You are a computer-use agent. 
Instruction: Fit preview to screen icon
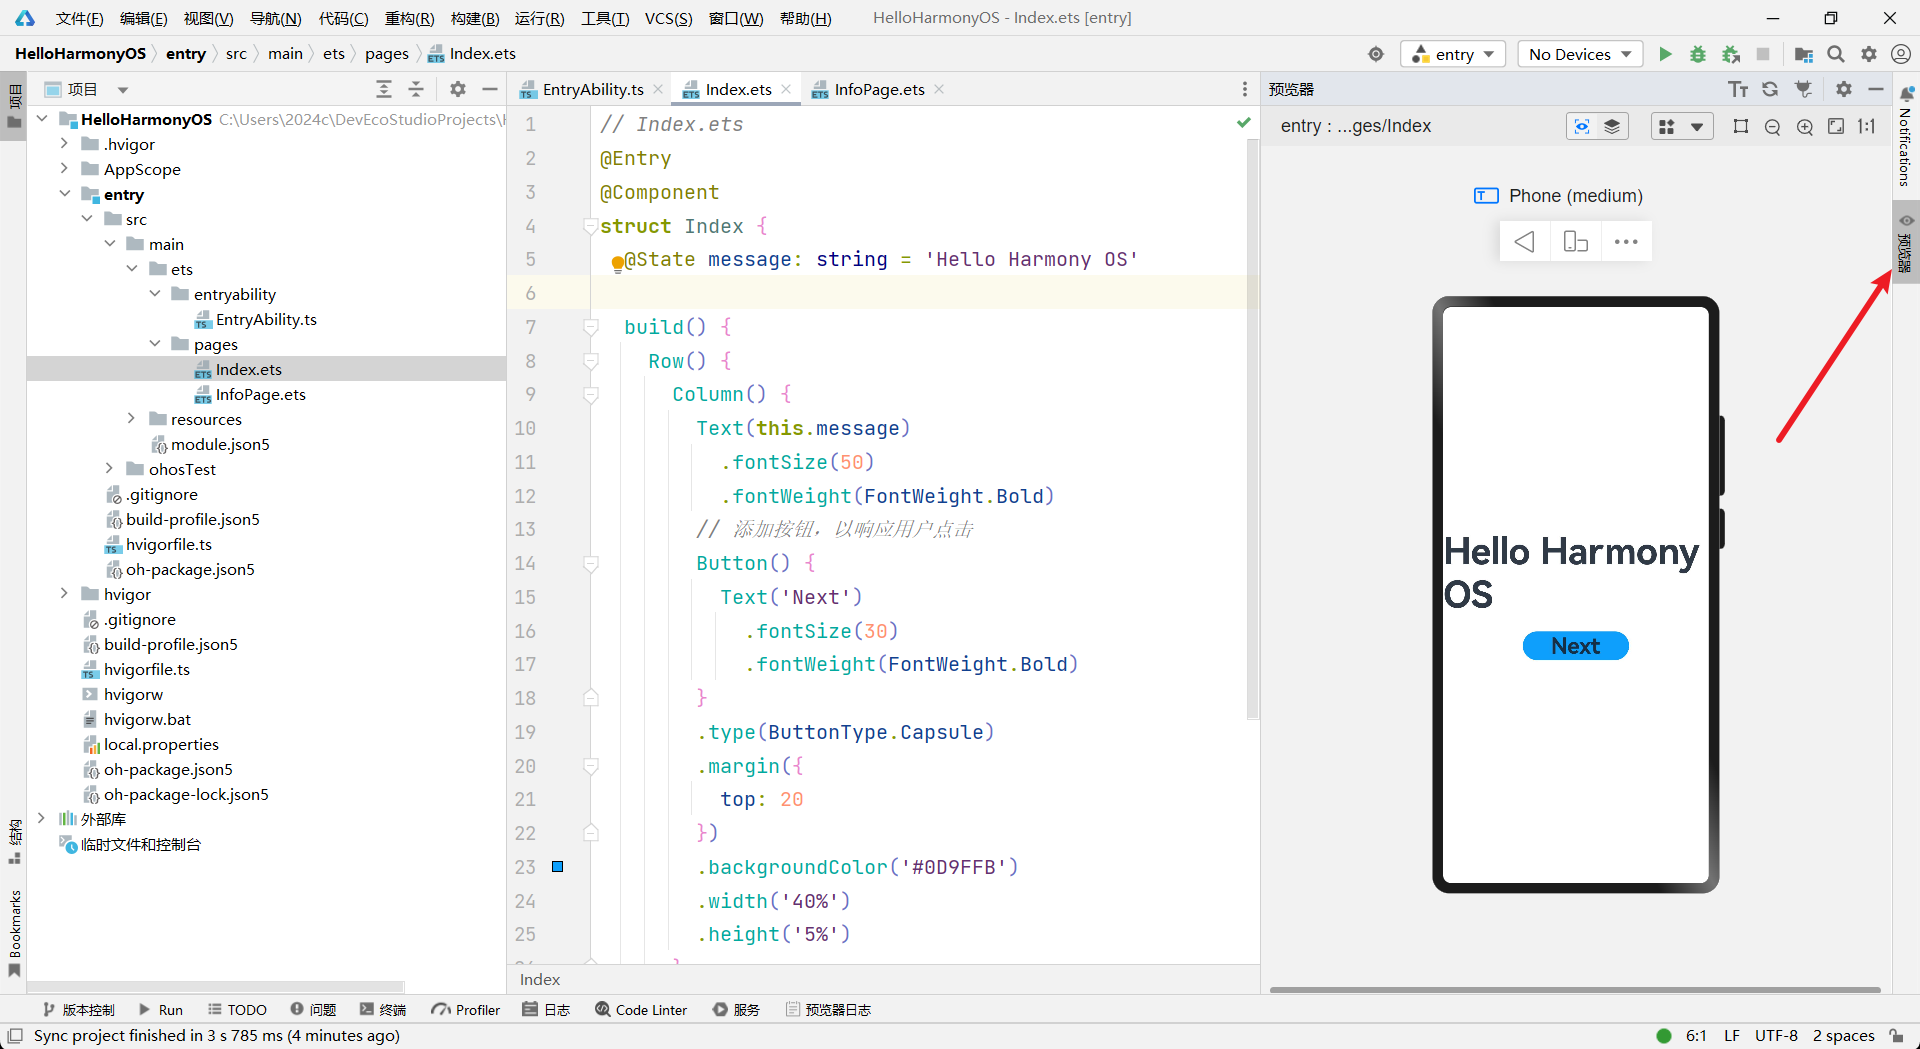pos(1836,126)
